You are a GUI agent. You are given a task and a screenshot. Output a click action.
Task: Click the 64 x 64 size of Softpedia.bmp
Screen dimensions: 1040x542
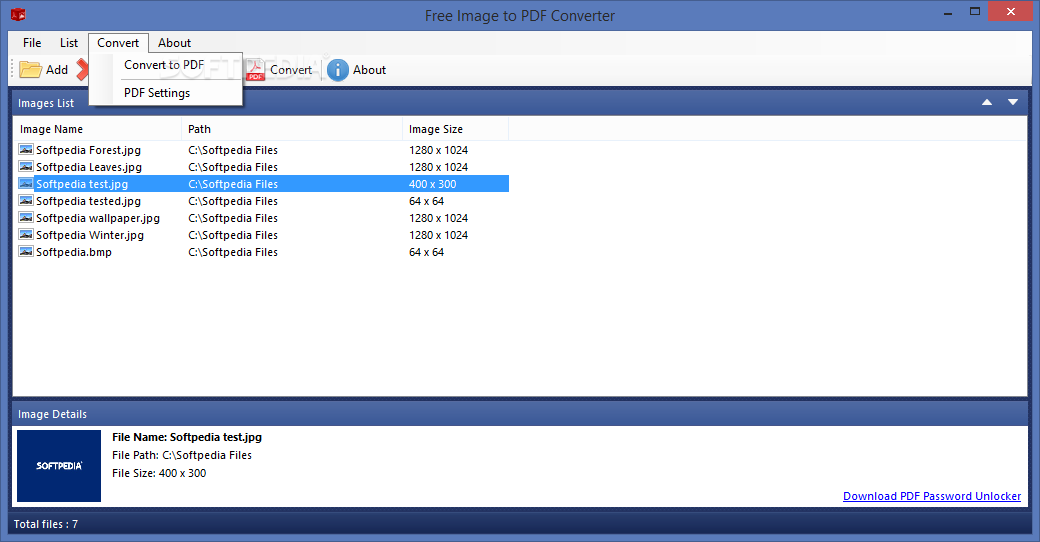(x=426, y=252)
